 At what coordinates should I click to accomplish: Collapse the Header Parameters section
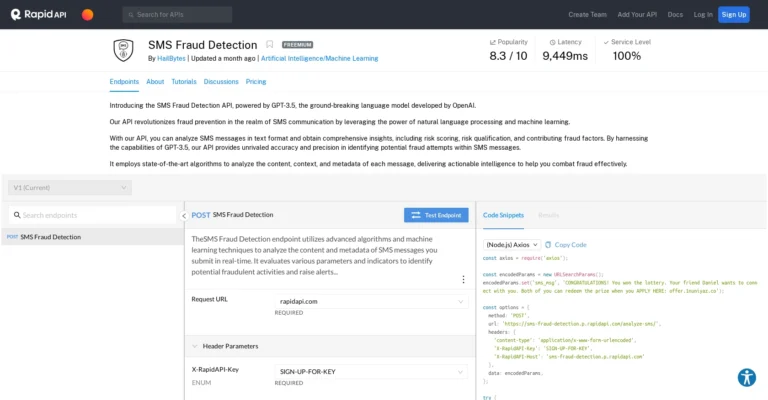pos(195,346)
